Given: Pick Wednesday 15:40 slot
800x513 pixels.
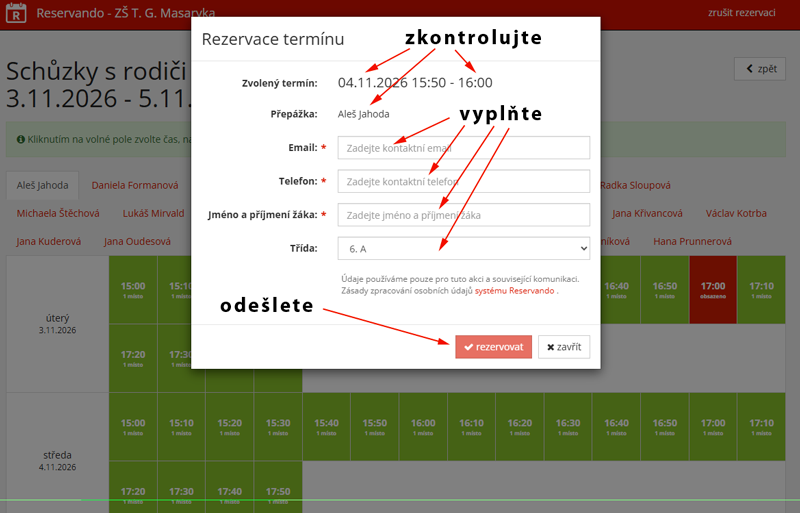Looking at the screenshot, I should pos(327,427).
